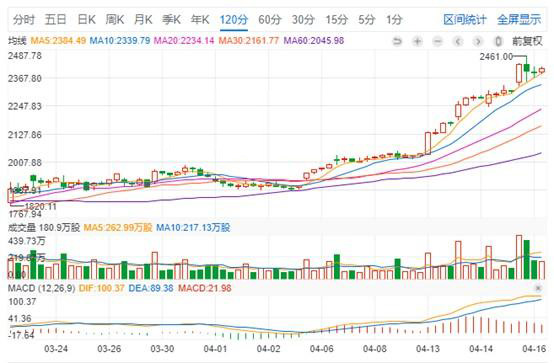This screenshot has width=554, height=363.
Task: Pan chart left with left-arrow icon
Action: (458, 42)
